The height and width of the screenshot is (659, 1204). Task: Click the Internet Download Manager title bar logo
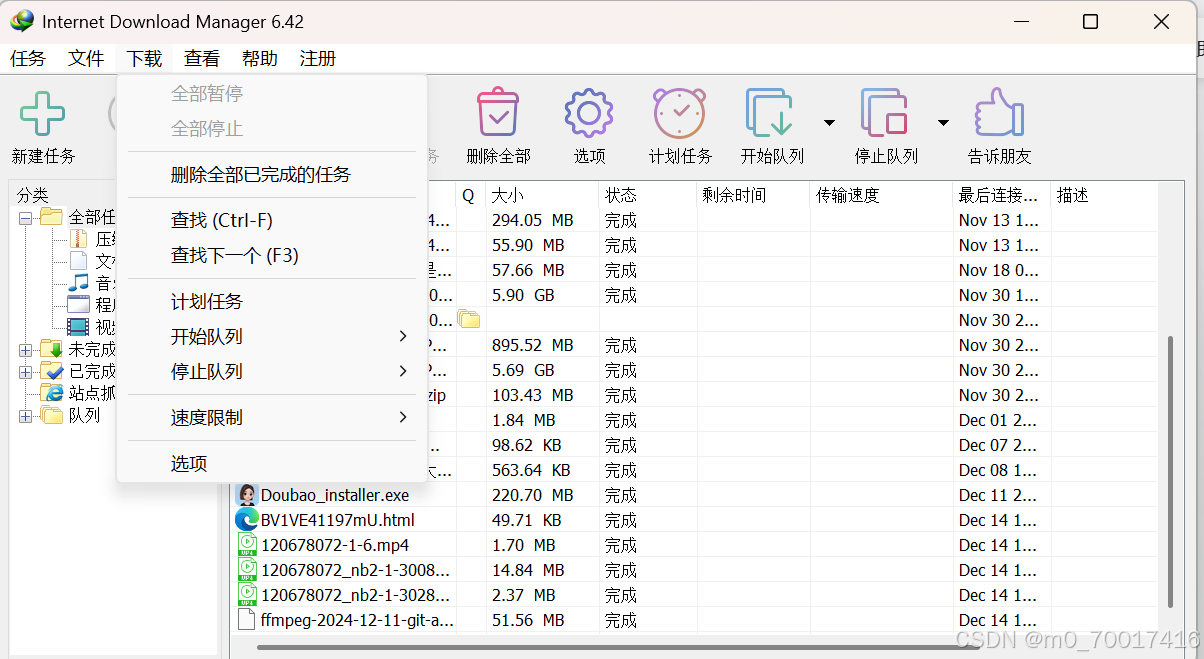coord(20,21)
